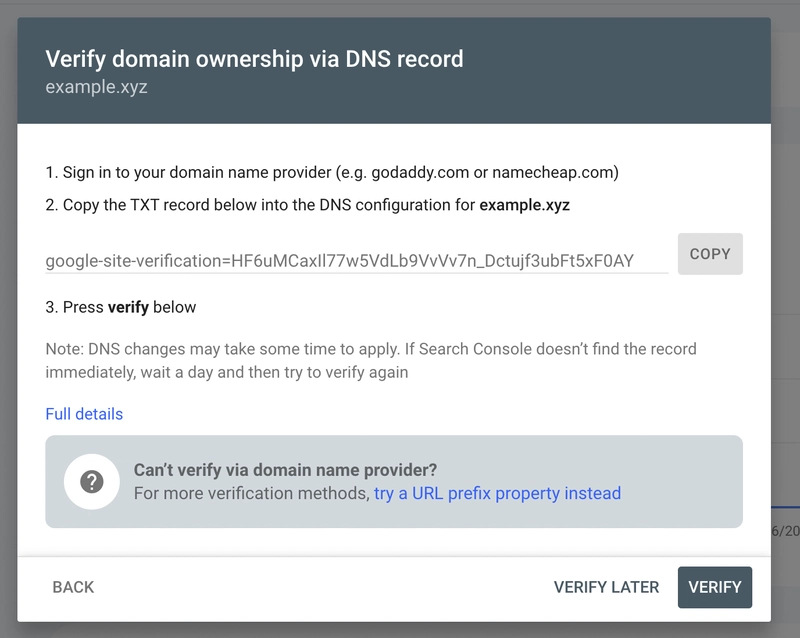Click Copy the TXT record instruction text
Screen dimensions: 800x638
[308, 205]
